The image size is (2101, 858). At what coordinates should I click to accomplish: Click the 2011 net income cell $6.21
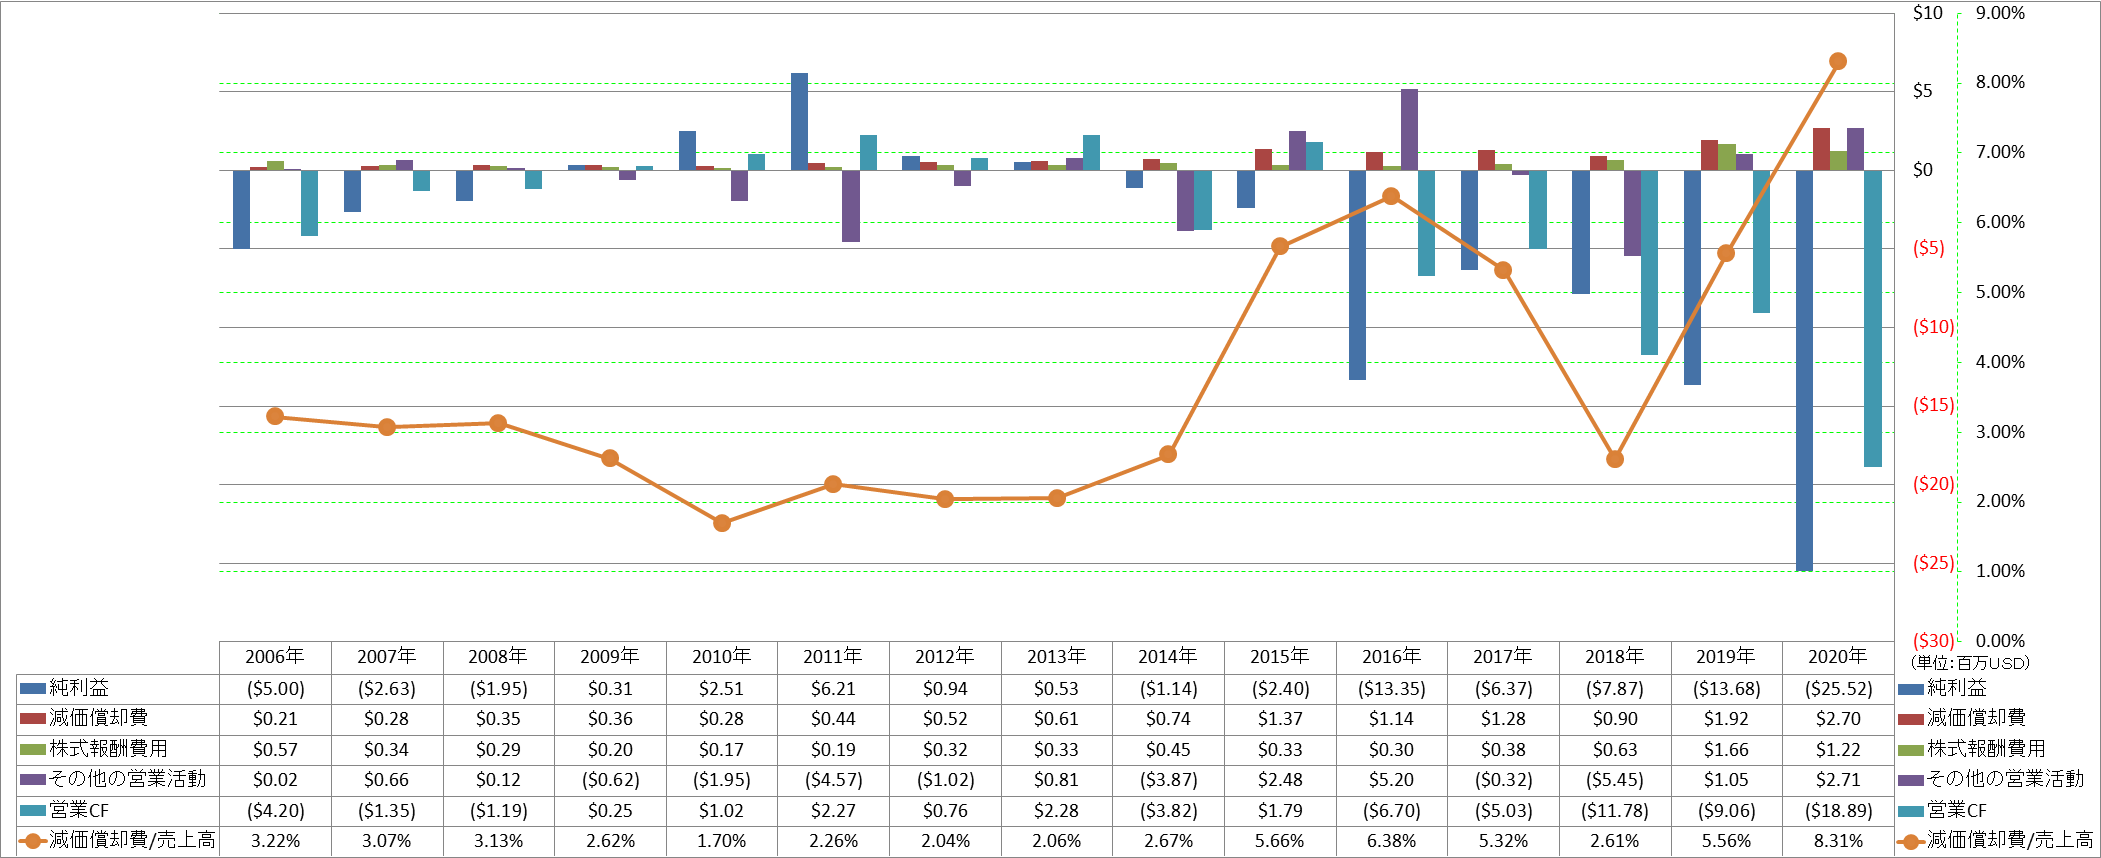click(833, 689)
